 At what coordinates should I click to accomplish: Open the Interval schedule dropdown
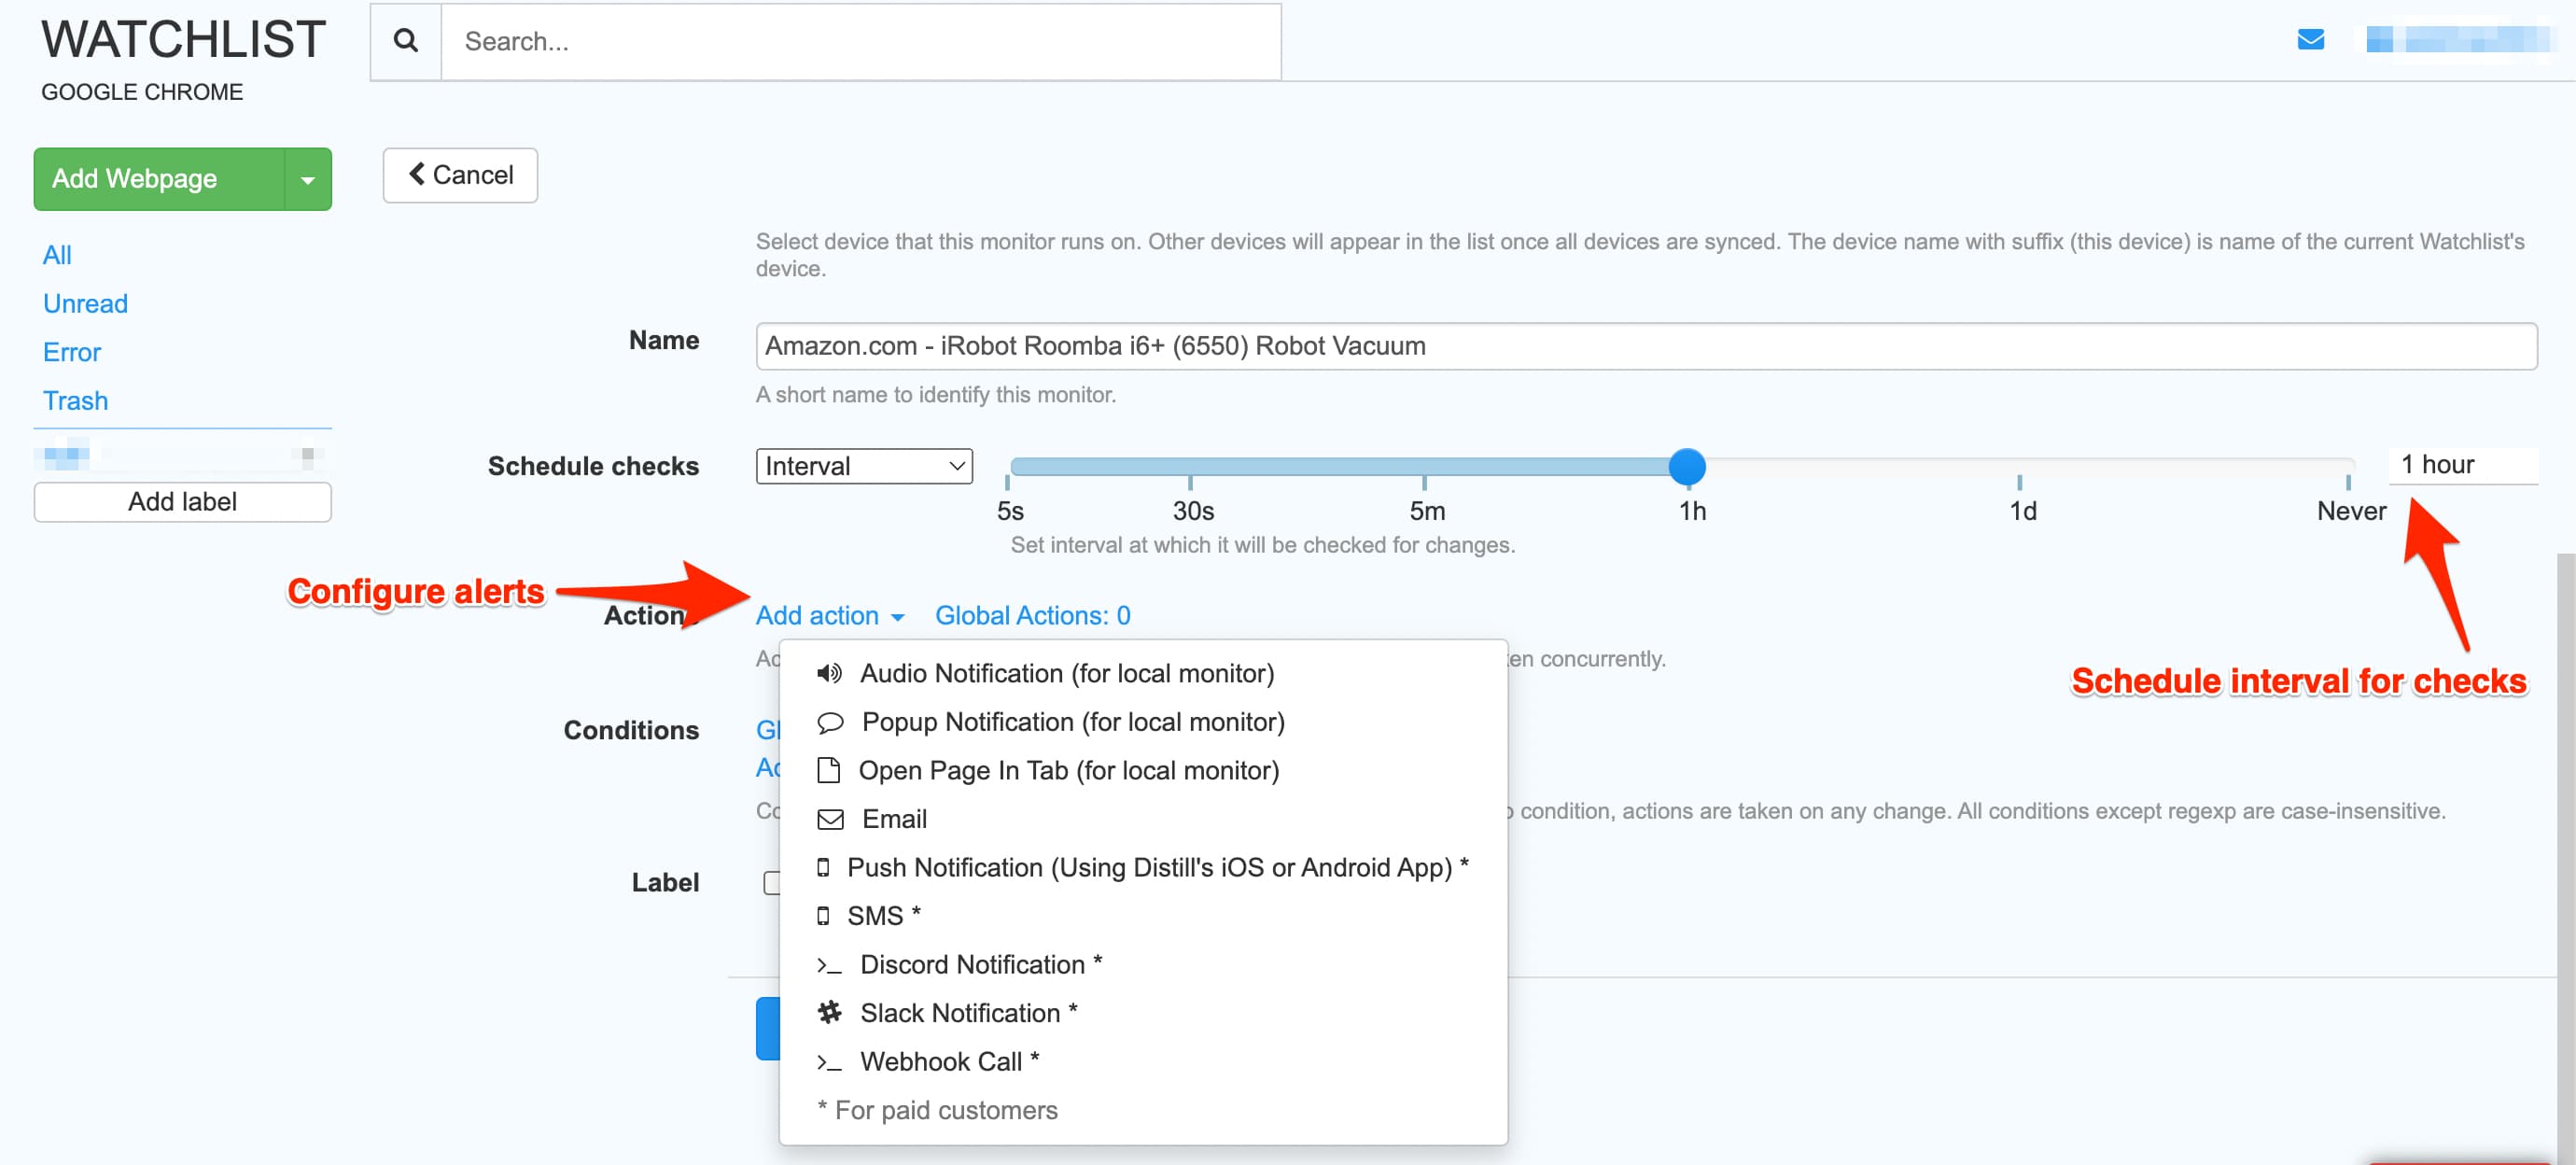click(x=863, y=465)
